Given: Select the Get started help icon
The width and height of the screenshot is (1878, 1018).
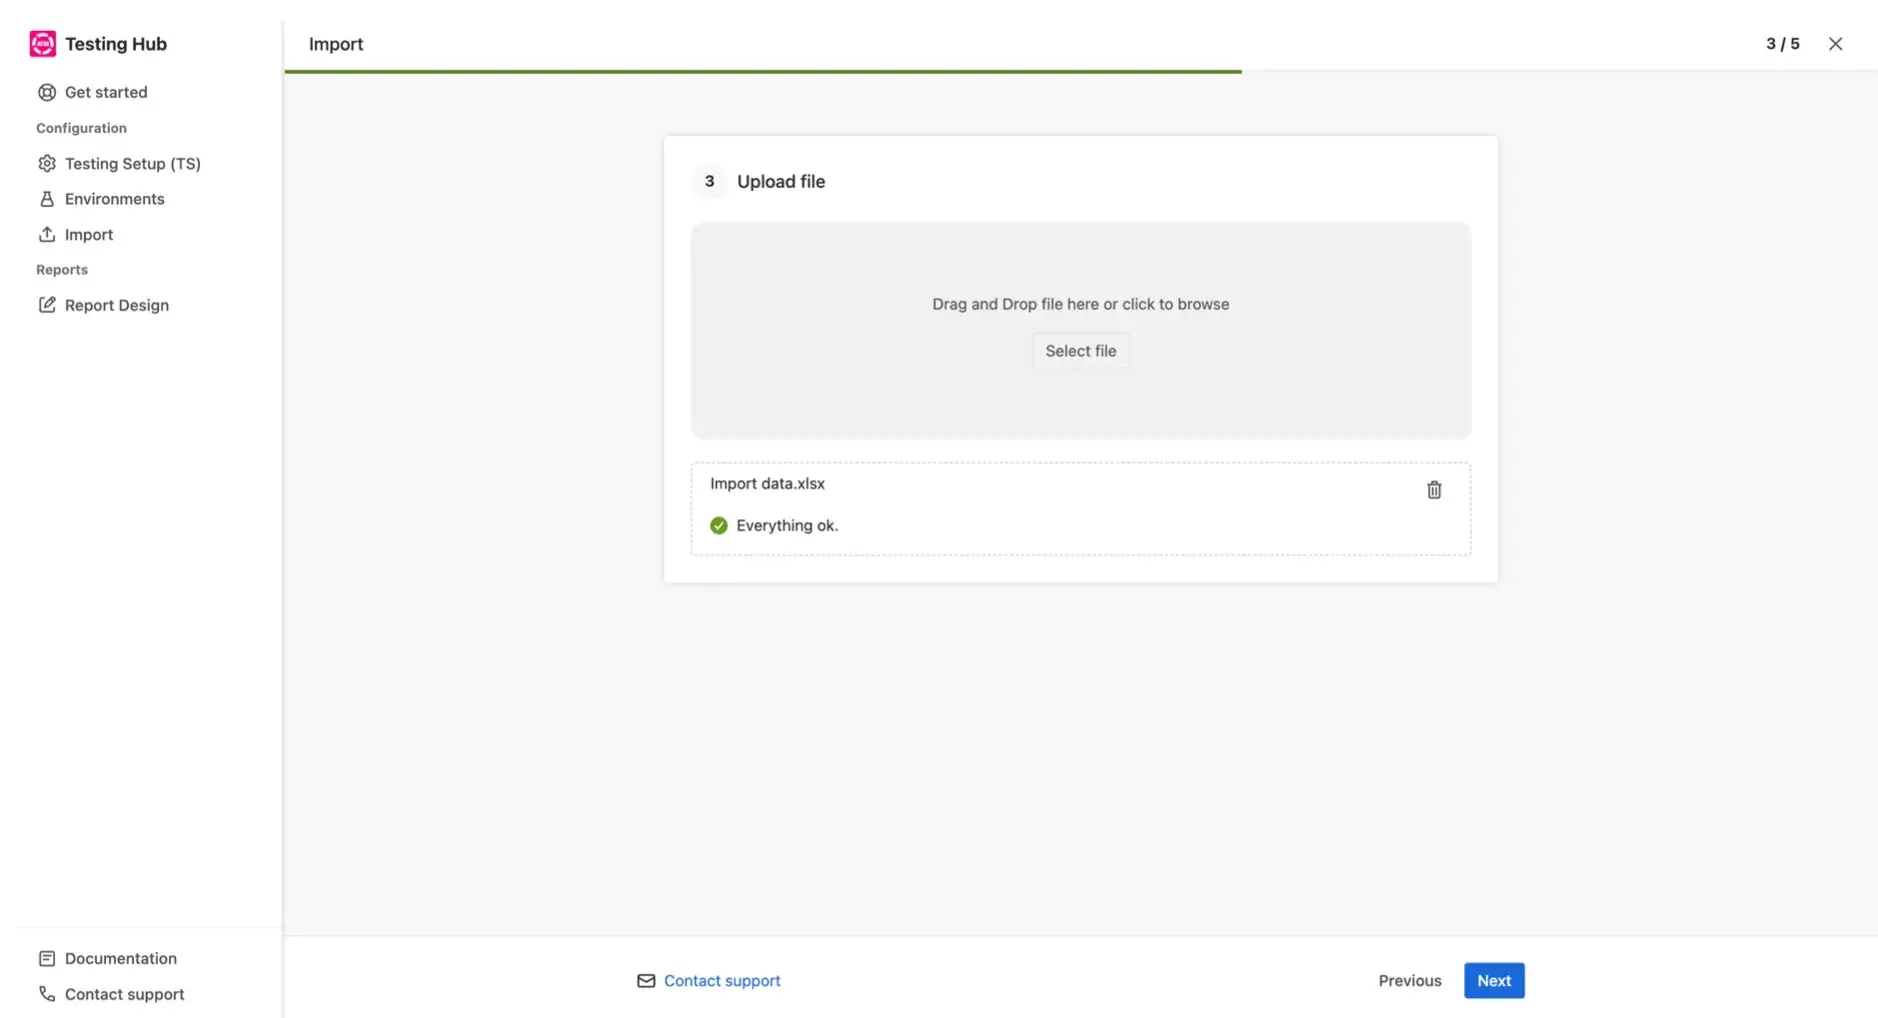Looking at the screenshot, I should [x=47, y=91].
